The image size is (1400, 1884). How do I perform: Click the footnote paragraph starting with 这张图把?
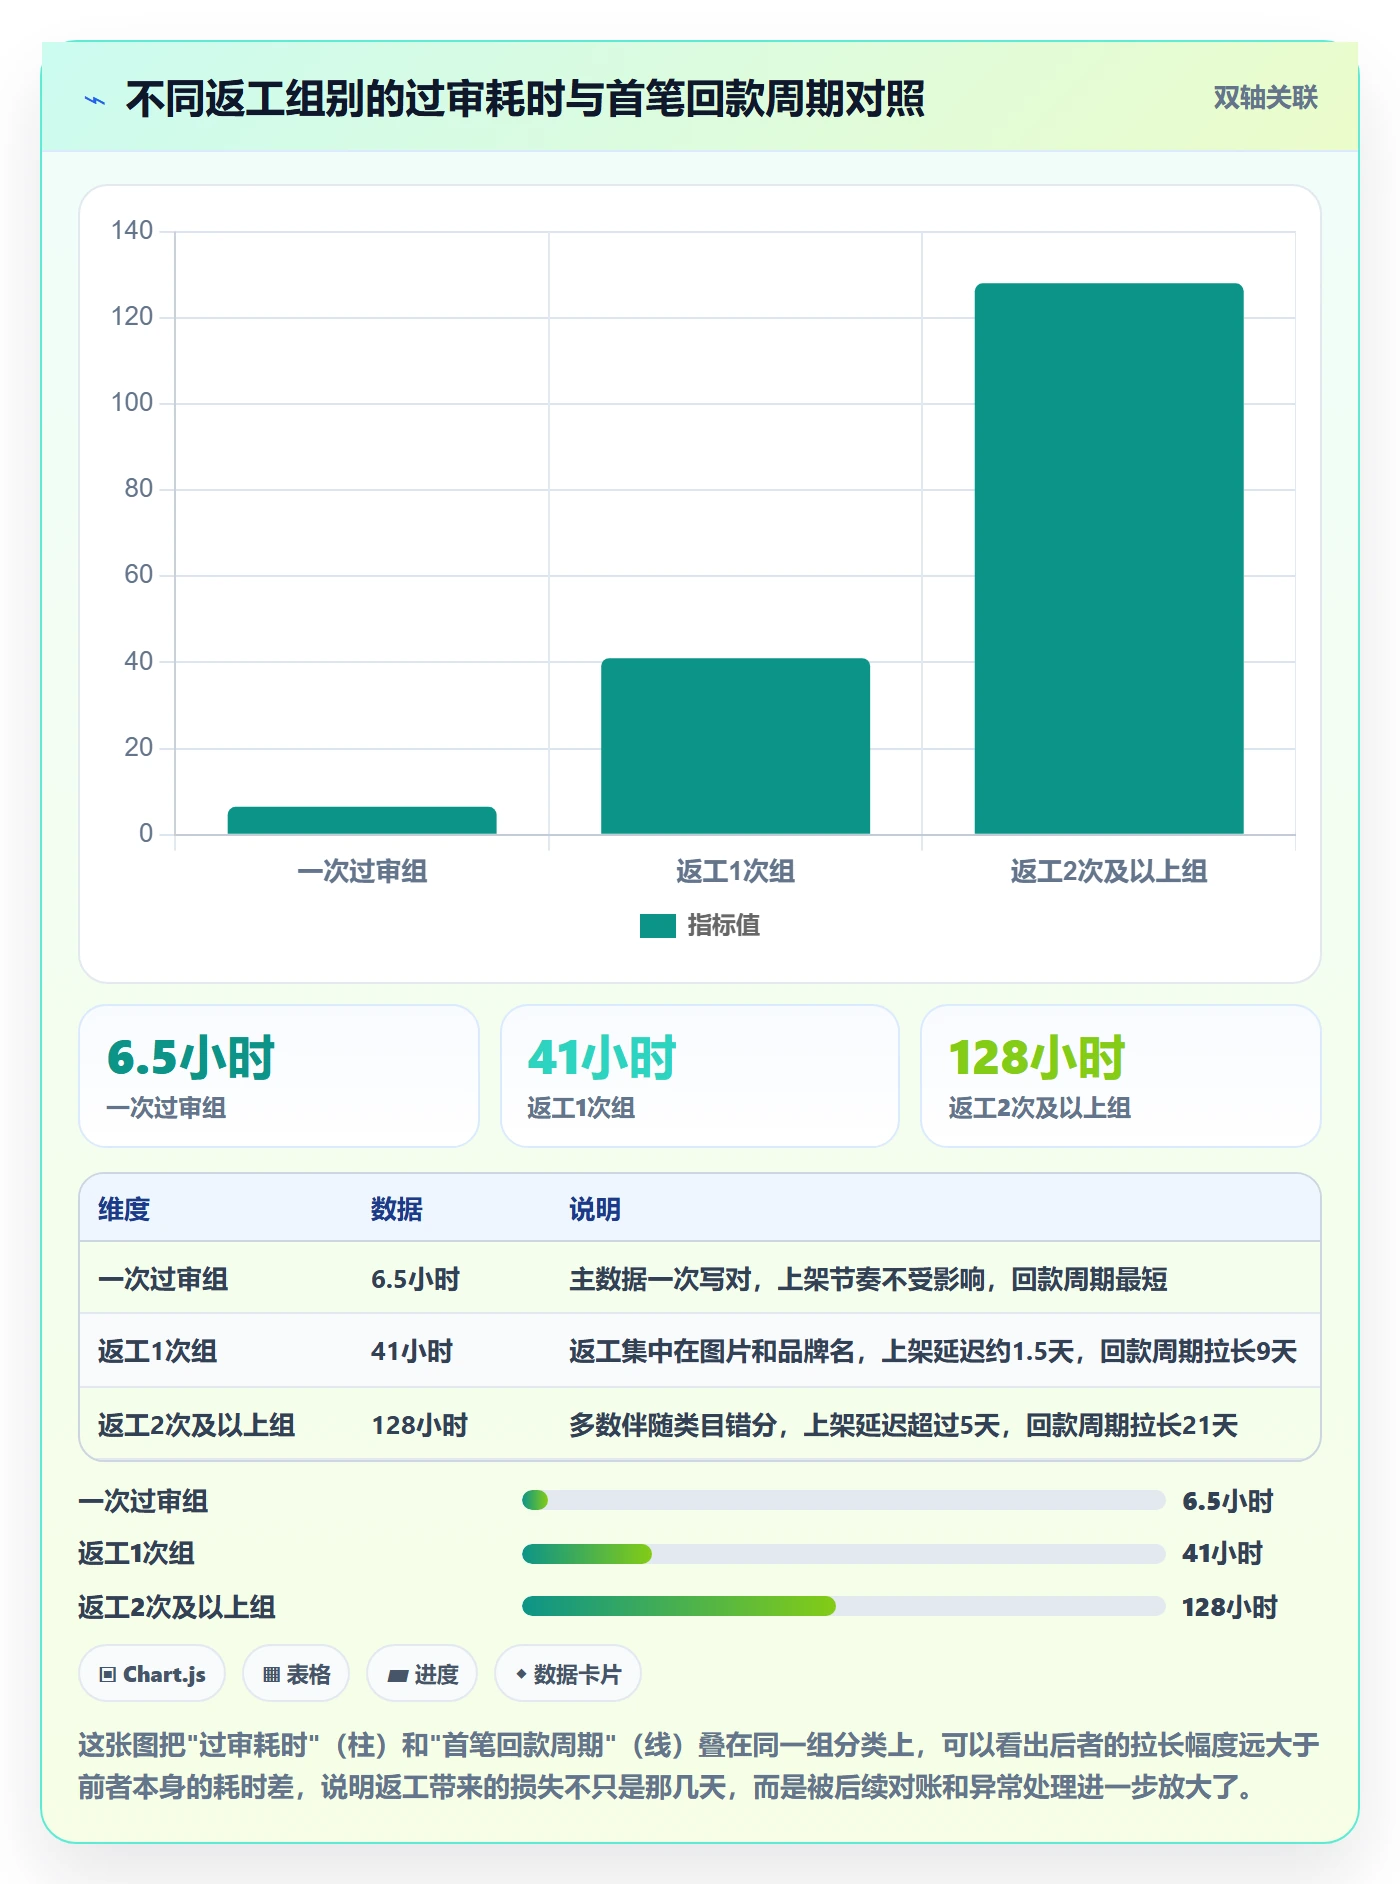click(699, 1765)
